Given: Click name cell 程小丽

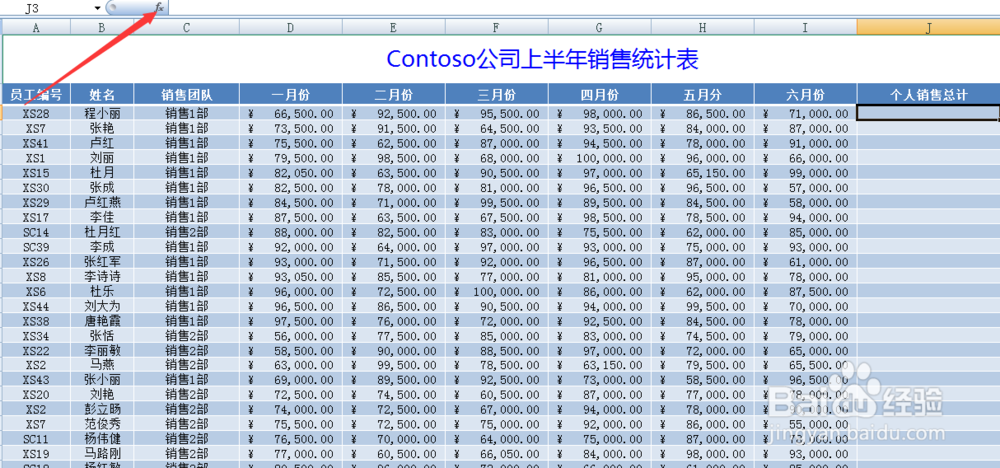Looking at the screenshot, I should tap(102, 113).
